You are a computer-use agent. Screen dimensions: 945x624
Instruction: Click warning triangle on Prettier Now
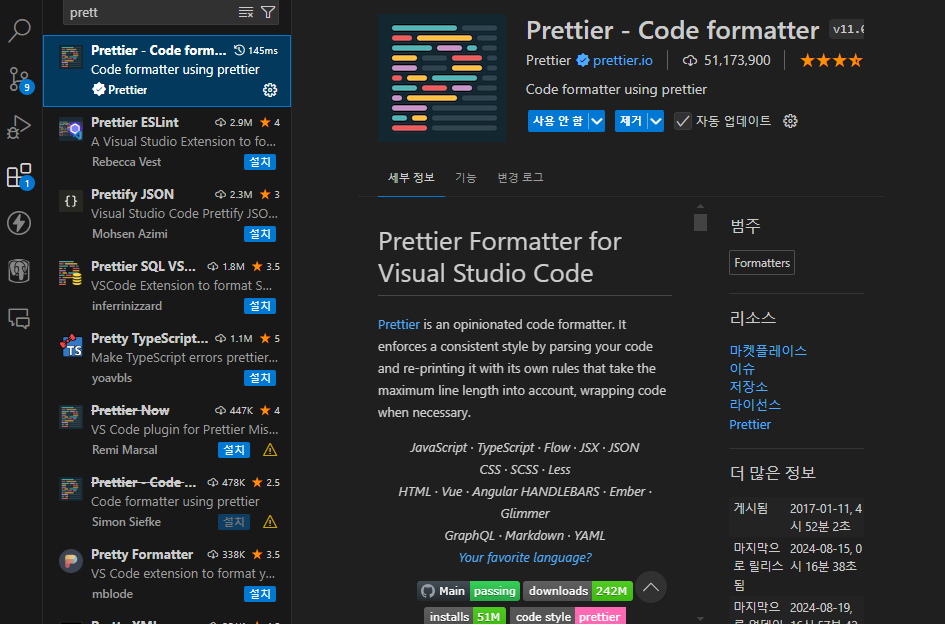270,450
